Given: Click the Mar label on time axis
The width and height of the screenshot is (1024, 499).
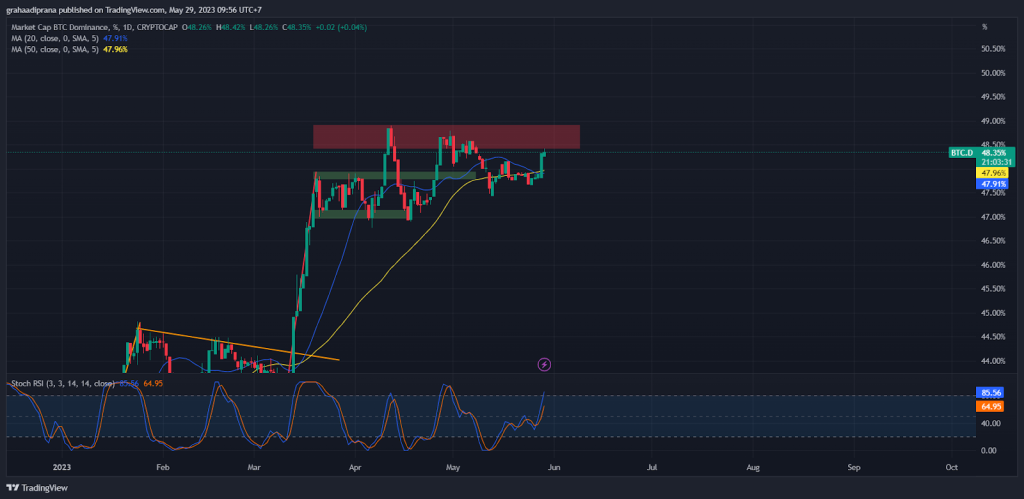Looking at the screenshot, I should click(255, 468).
